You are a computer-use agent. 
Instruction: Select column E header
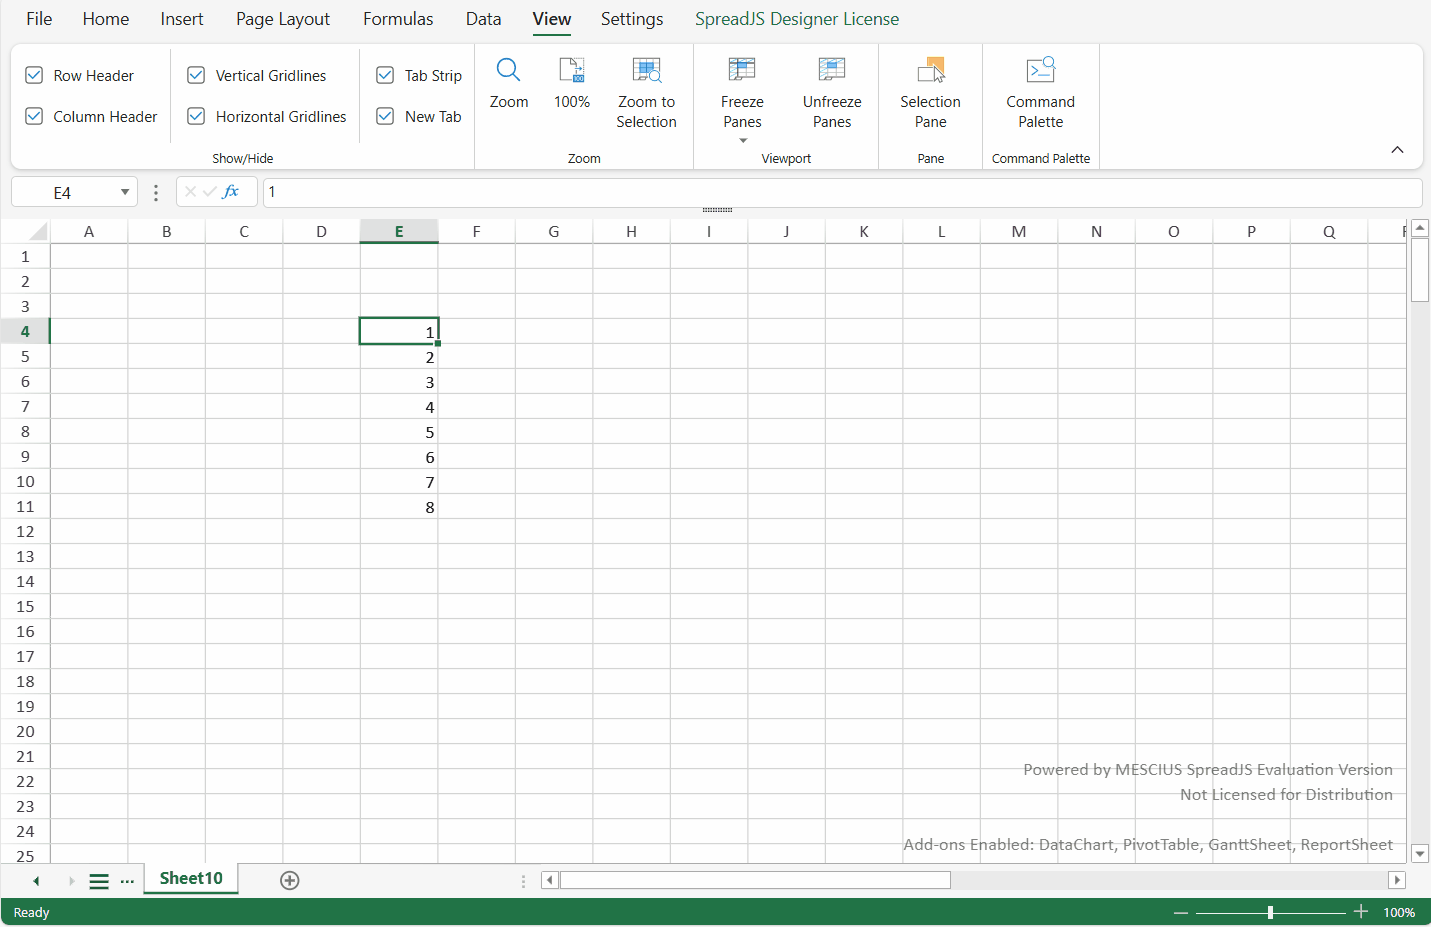[x=399, y=232]
